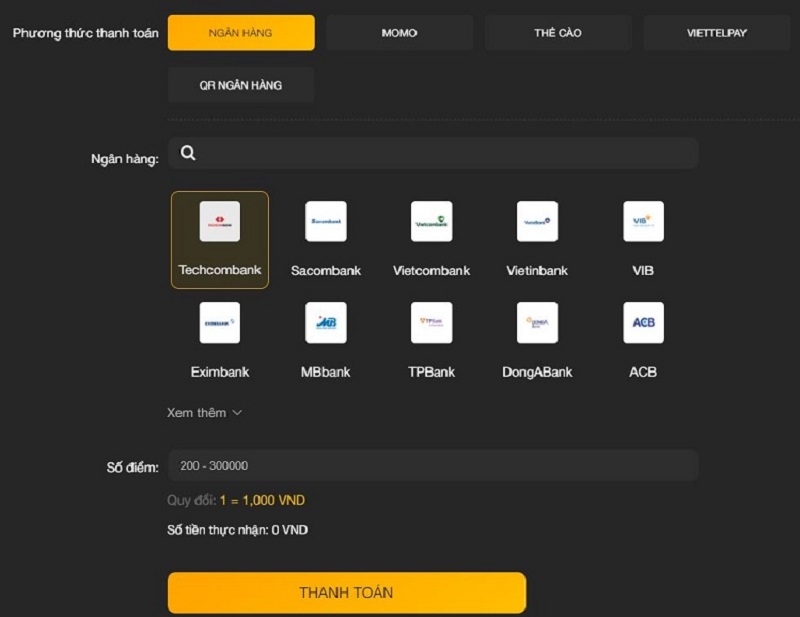This screenshot has height=617, width=800.
Task: Click the Số điểm amount input field
Action: point(432,466)
